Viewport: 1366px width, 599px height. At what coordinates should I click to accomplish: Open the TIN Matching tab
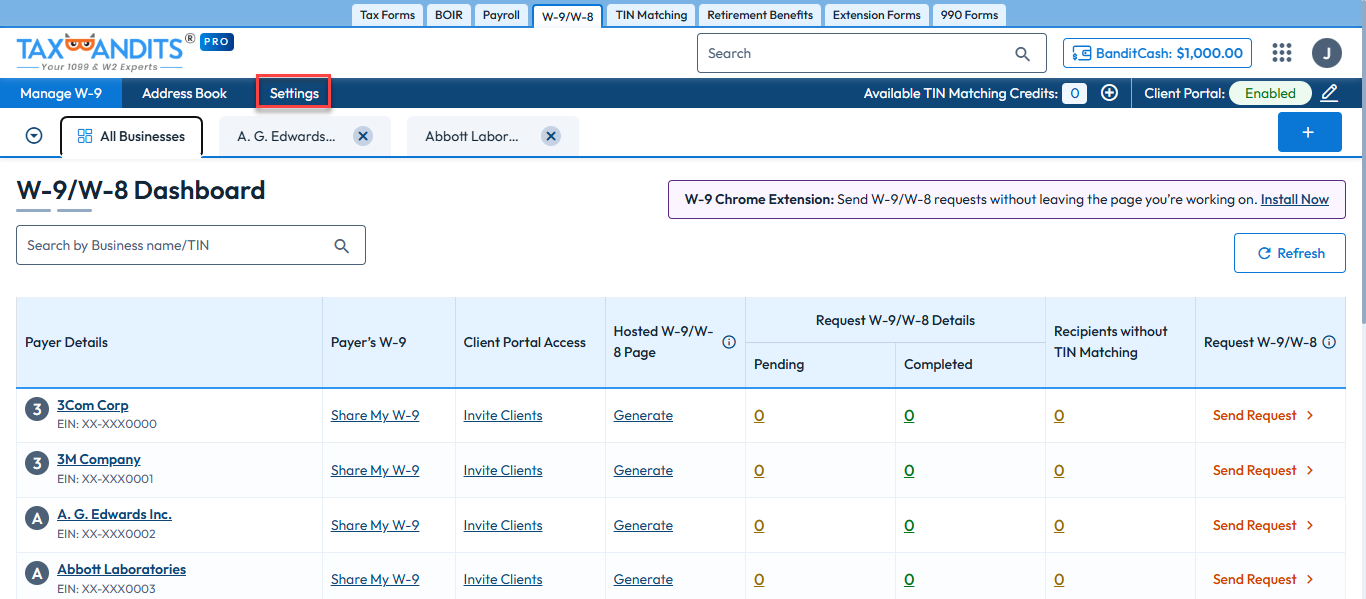pos(652,15)
